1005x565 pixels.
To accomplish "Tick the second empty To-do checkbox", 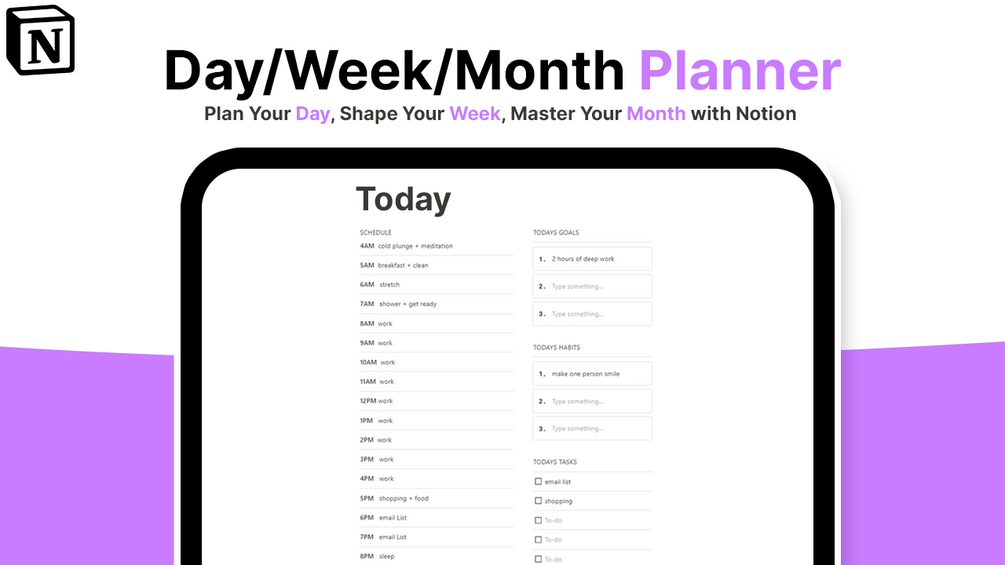I will point(538,539).
